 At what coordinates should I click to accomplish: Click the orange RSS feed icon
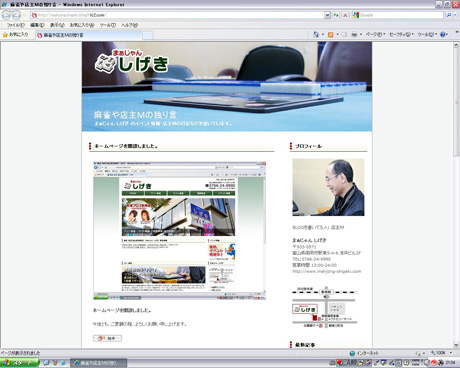click(x=331, y=34)
